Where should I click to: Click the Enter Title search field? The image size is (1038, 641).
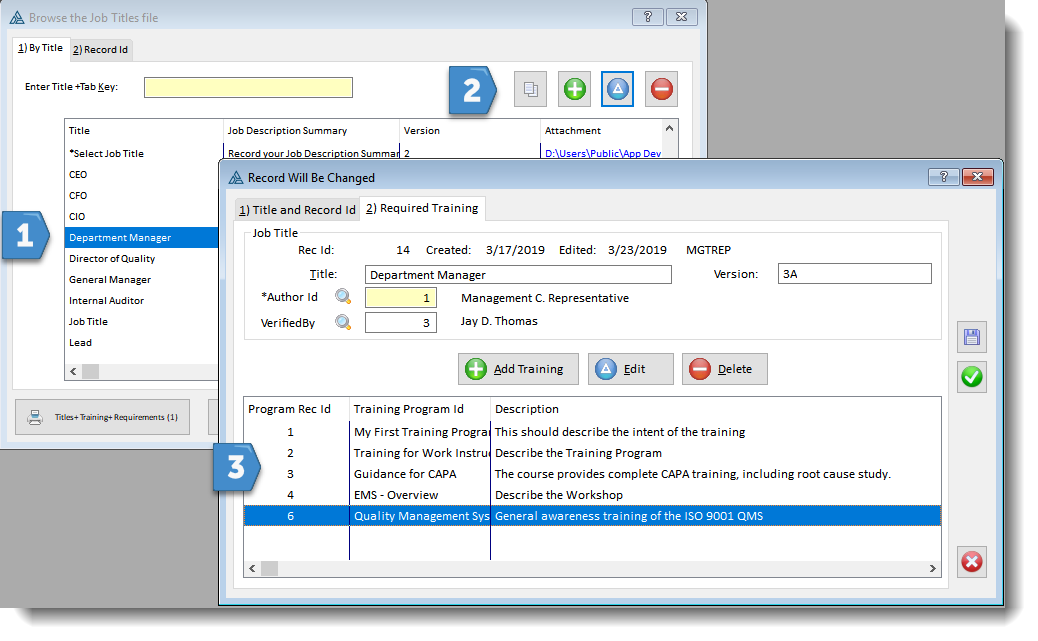pyautogui.click(x=248, y=88)
